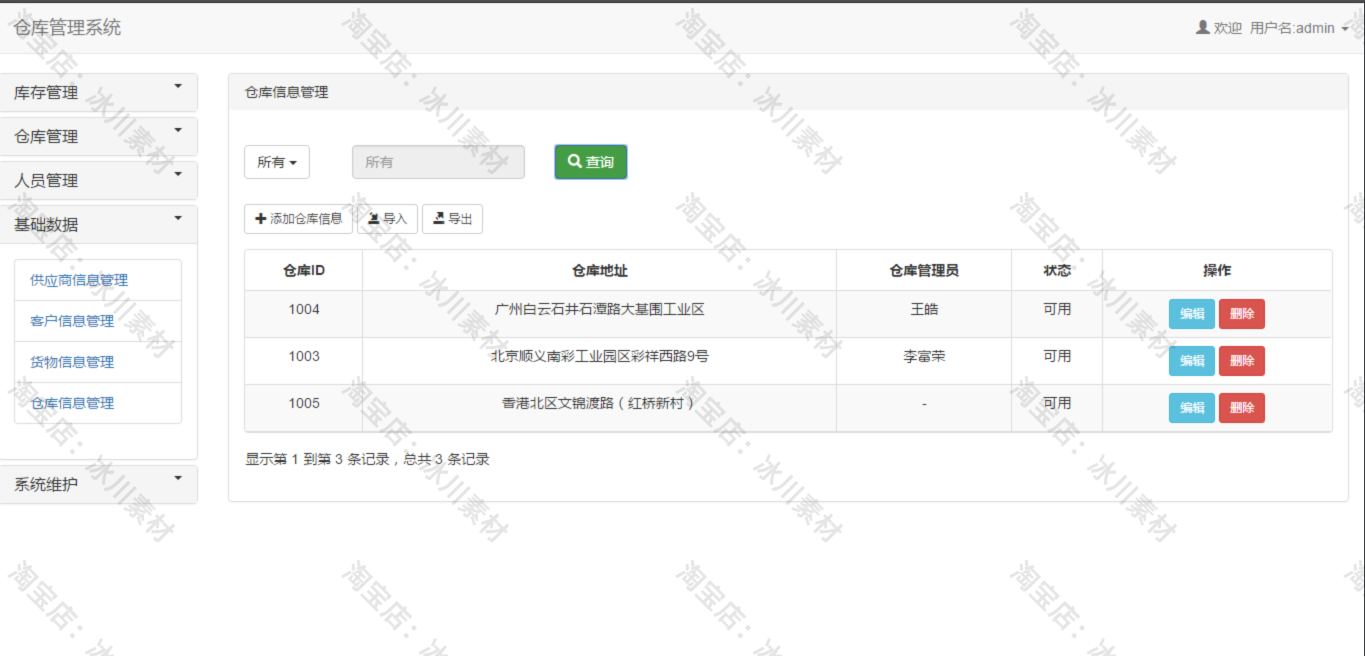Open 供应商信息管理 menu item
Viewport: 1365px width, 656px height.
[x=98, y=280]
